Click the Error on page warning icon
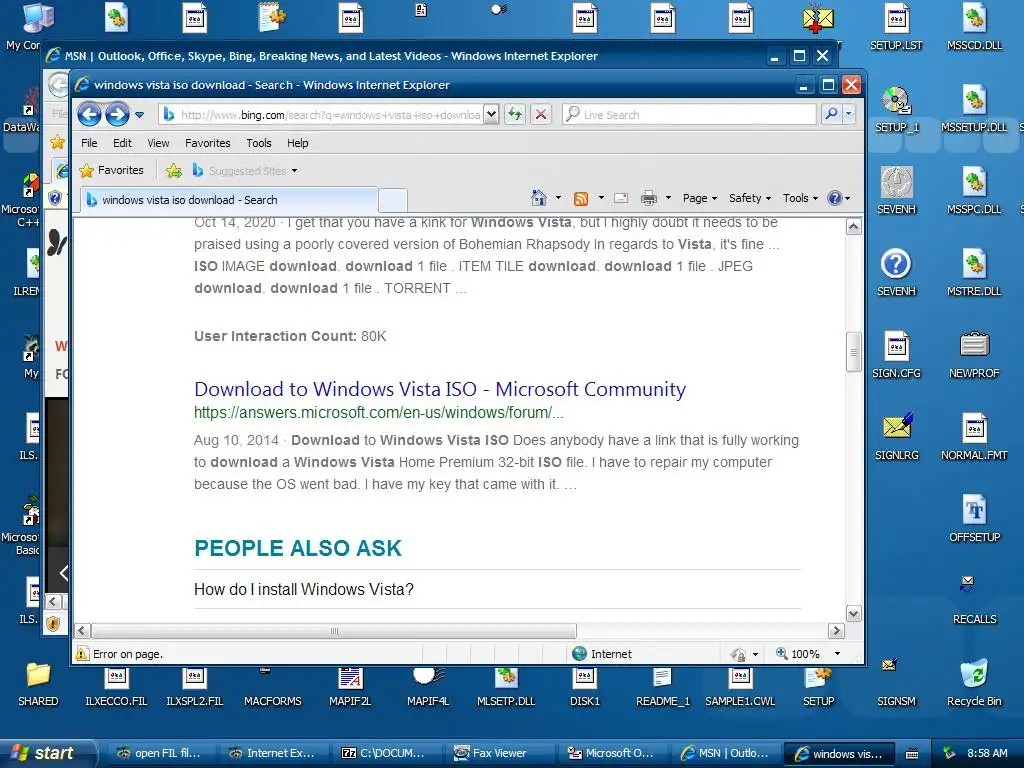 tap(82, 654)
